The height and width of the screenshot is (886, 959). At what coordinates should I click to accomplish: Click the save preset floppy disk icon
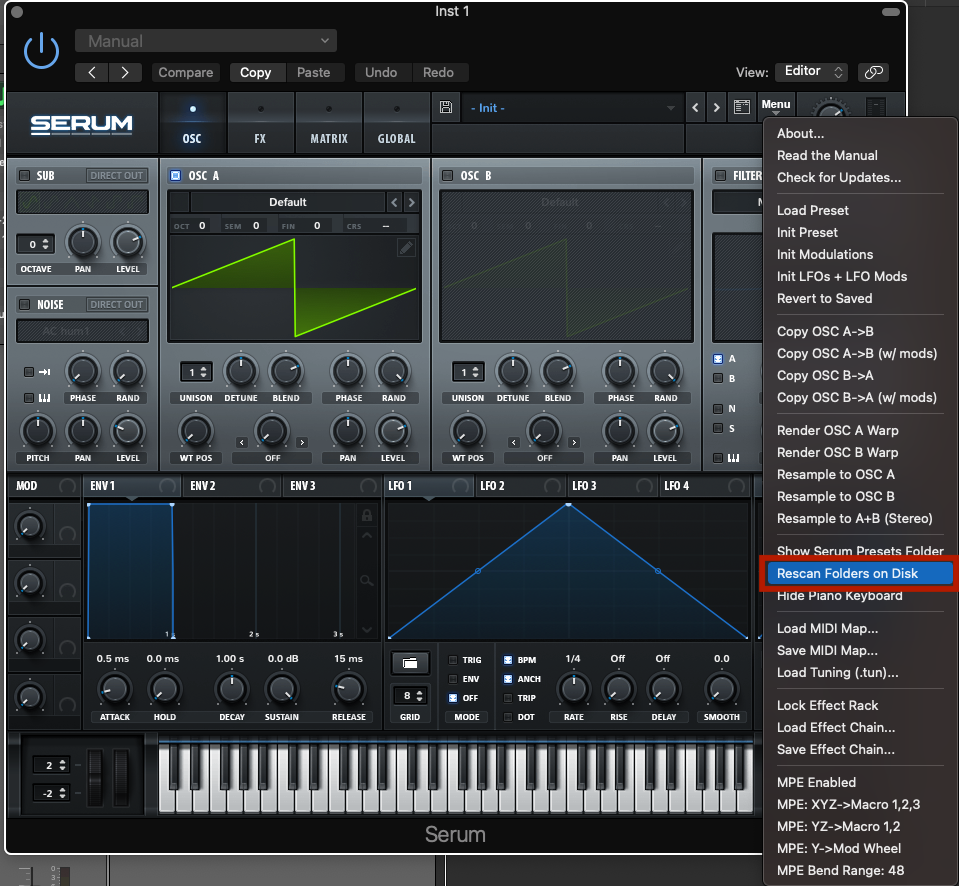tap(446, 108)
